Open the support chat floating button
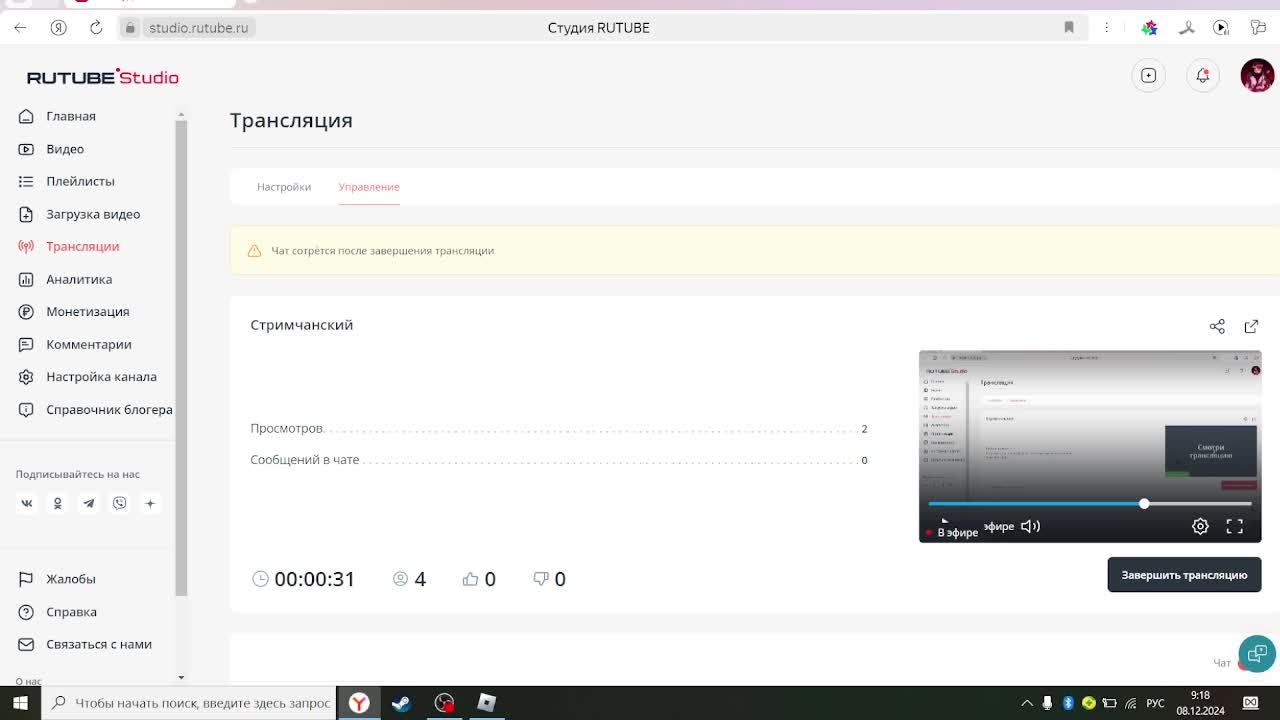The width and height of the screenshot is (1280, 720). click(1257, 654)
